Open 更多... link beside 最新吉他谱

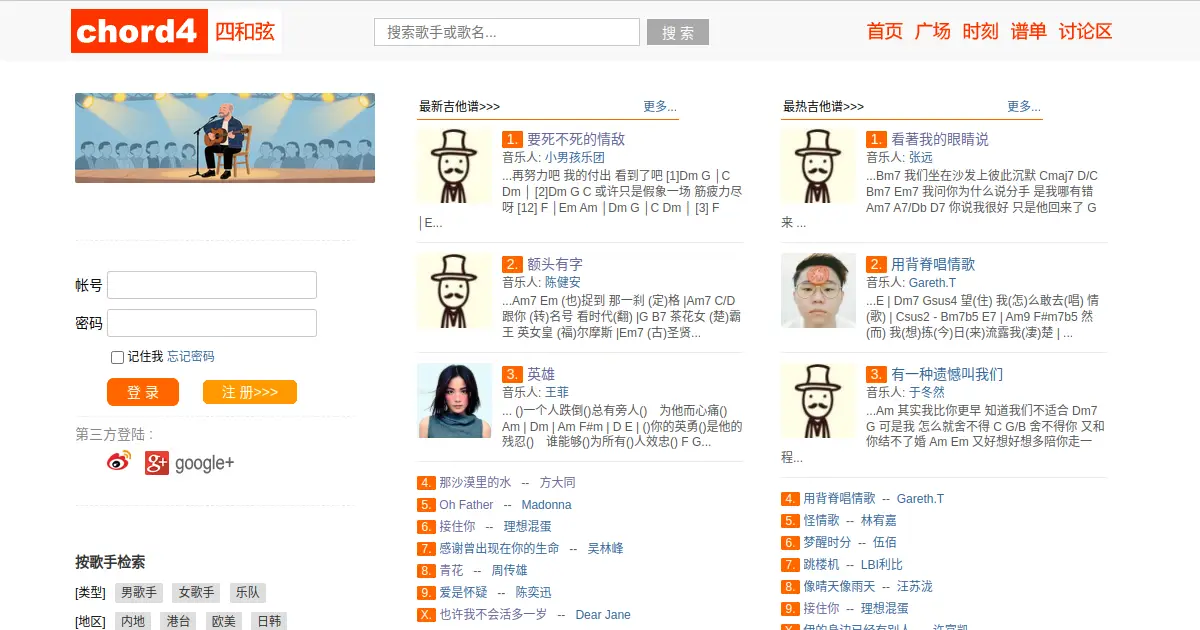tap(660, 106)
